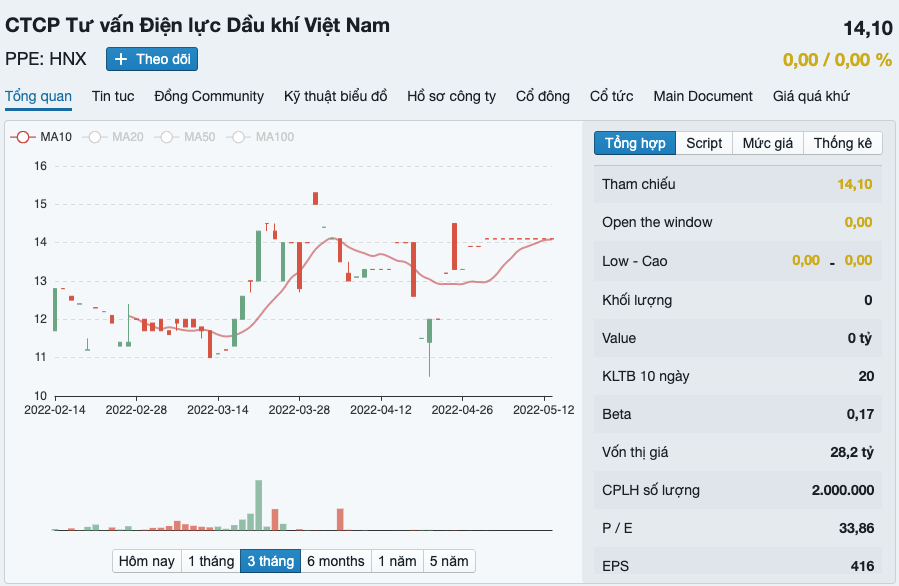Open the Thống kê panel tab
Image resolution: width=899 pixels, height=586 pixels.
pyautogui.click(x=842, y=143)
